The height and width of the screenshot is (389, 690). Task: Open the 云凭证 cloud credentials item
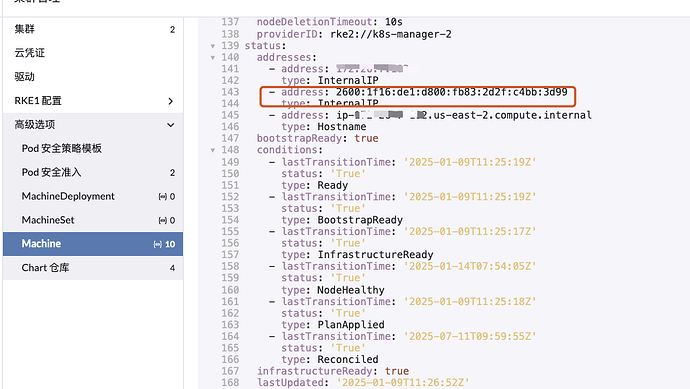pyautogui.click(x=93, y=53)
